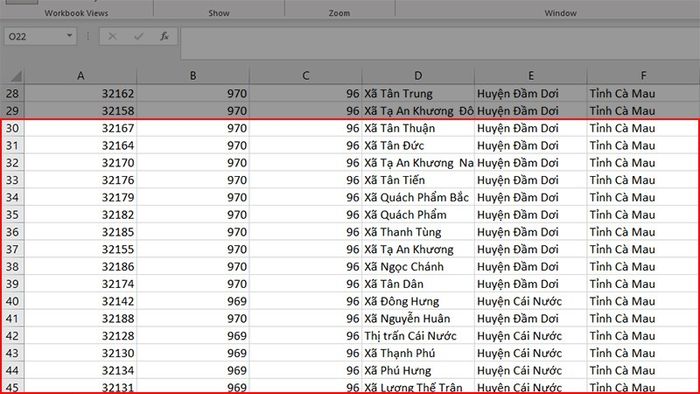Click the Xã Thanh Tùng cell
Viewport: 700px width, 394px height.
pyautogui.click(x=418, y=232)
